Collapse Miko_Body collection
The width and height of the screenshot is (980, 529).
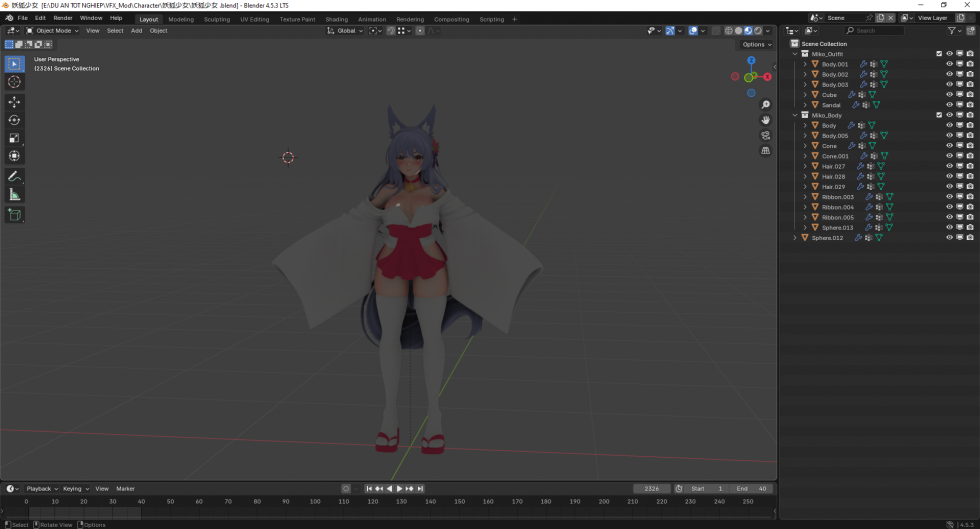(795, 115)
